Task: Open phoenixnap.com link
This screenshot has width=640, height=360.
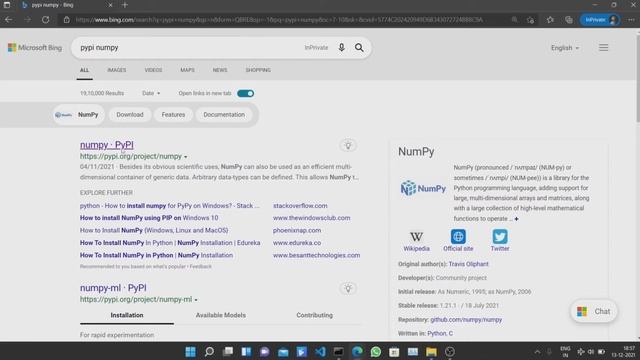Action: [297, 230]
